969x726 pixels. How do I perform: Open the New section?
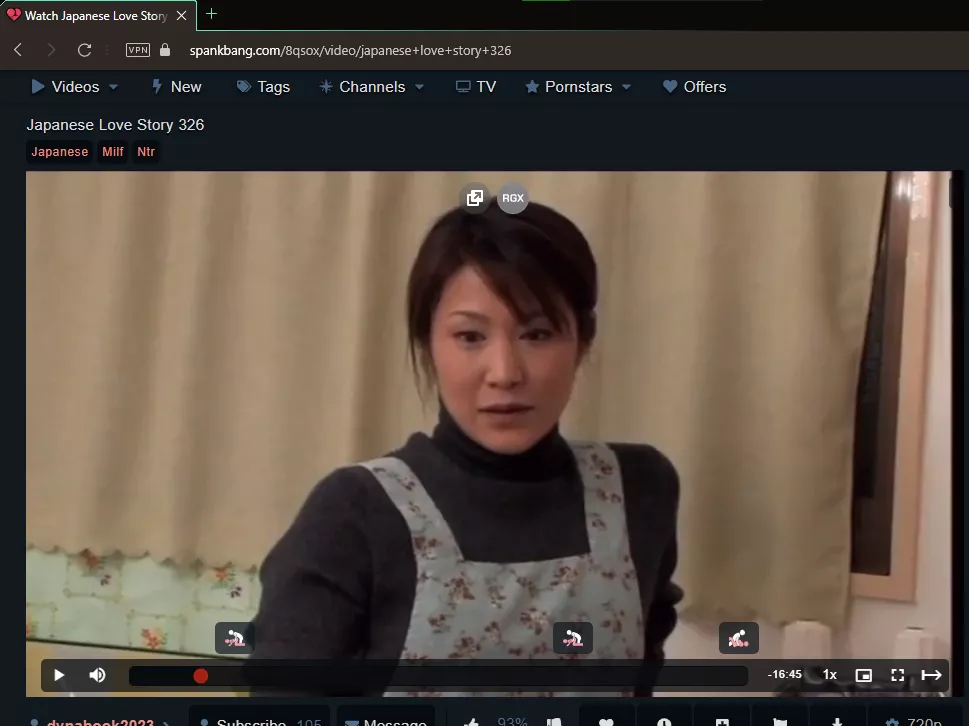coord(177,87)
